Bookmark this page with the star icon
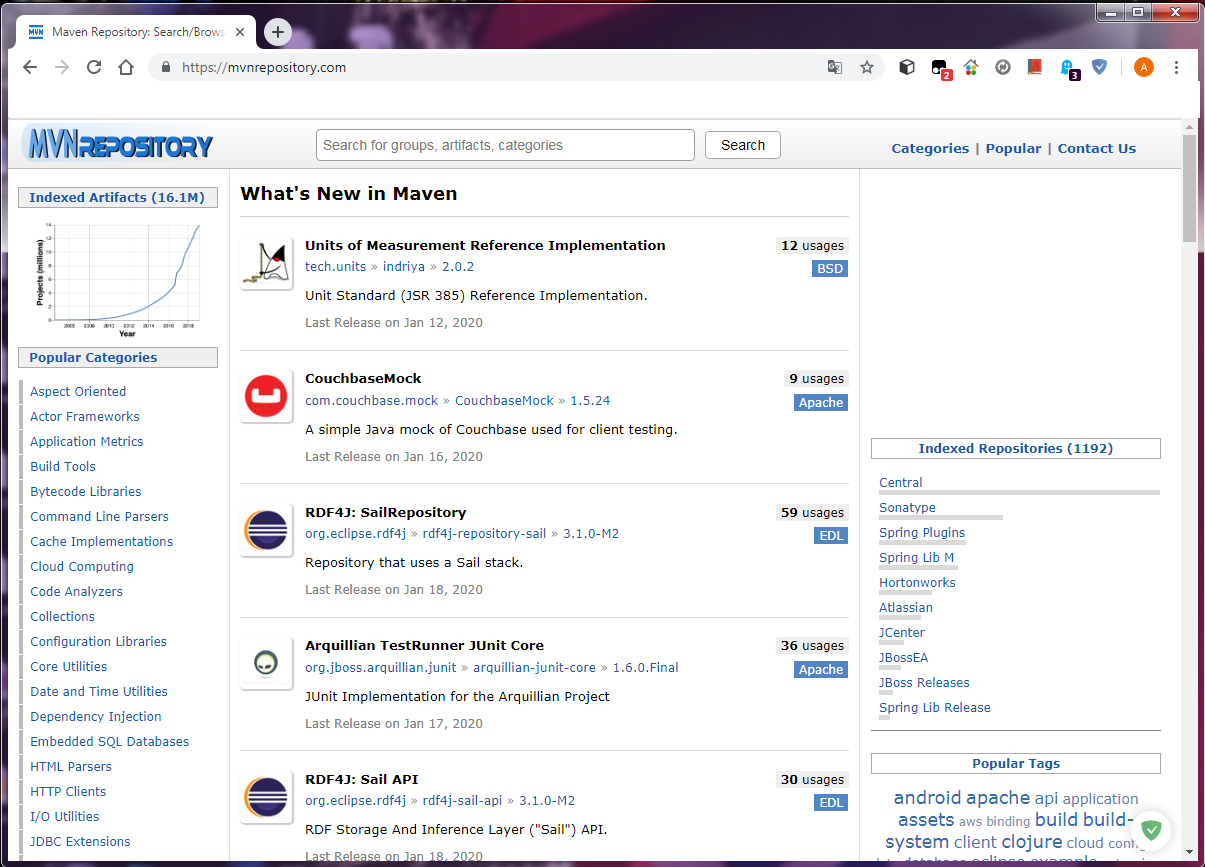 [x=867, y=67]
